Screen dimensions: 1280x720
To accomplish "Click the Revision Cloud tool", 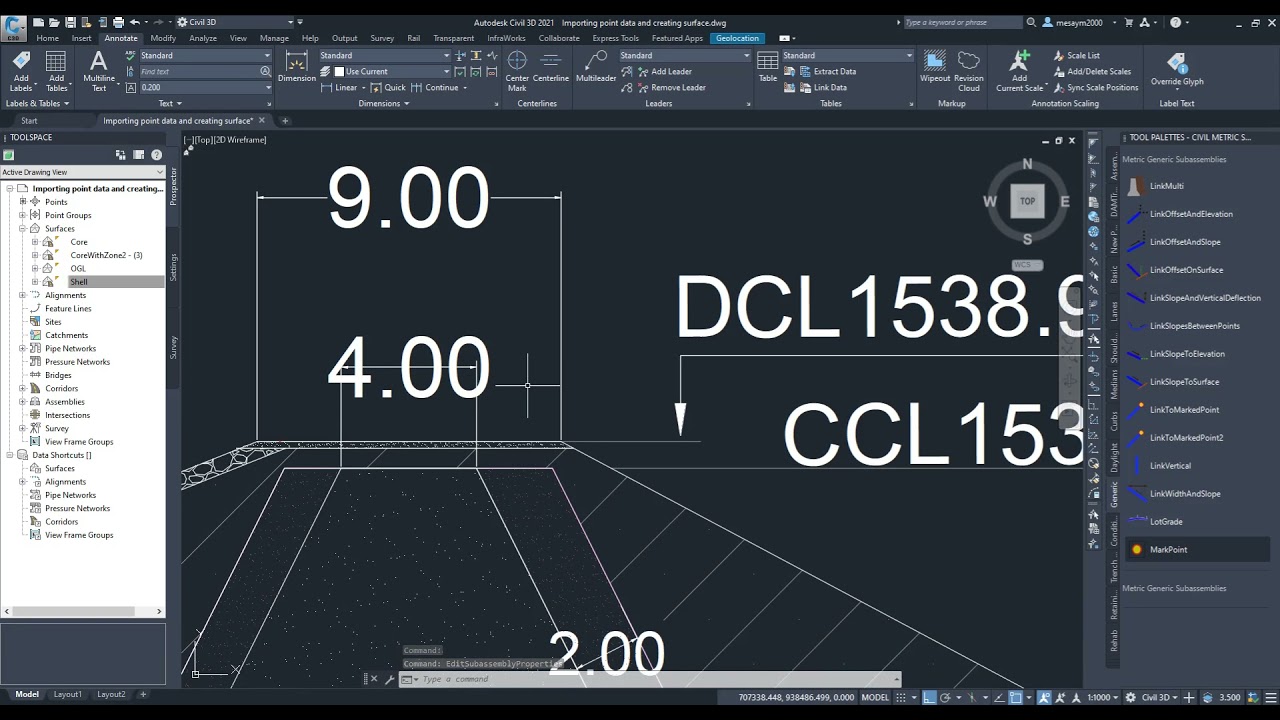I will (969, 70).
